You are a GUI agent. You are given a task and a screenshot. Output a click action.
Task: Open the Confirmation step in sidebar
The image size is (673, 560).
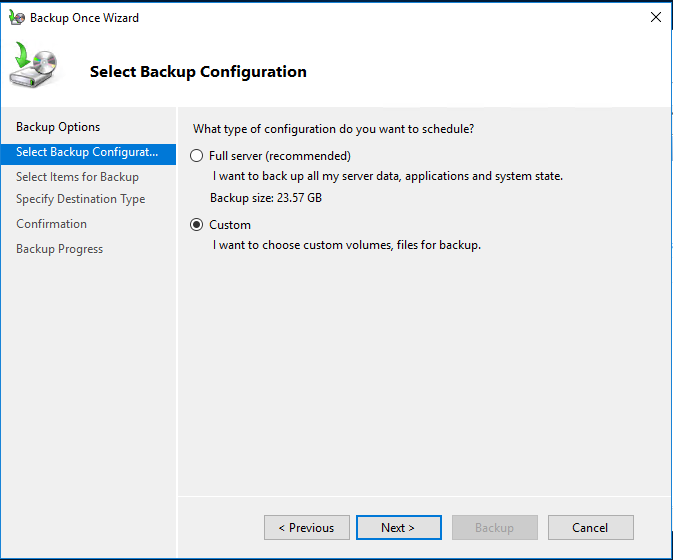click(x=52, y=224)
